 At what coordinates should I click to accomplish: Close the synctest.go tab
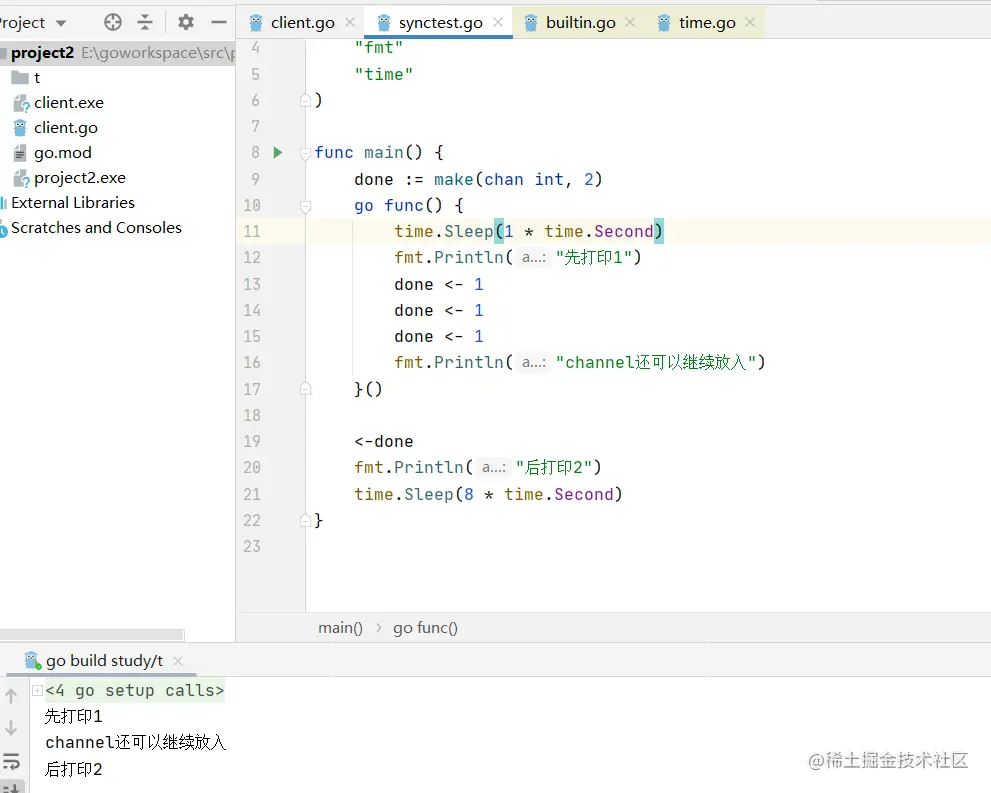[498, 22]
